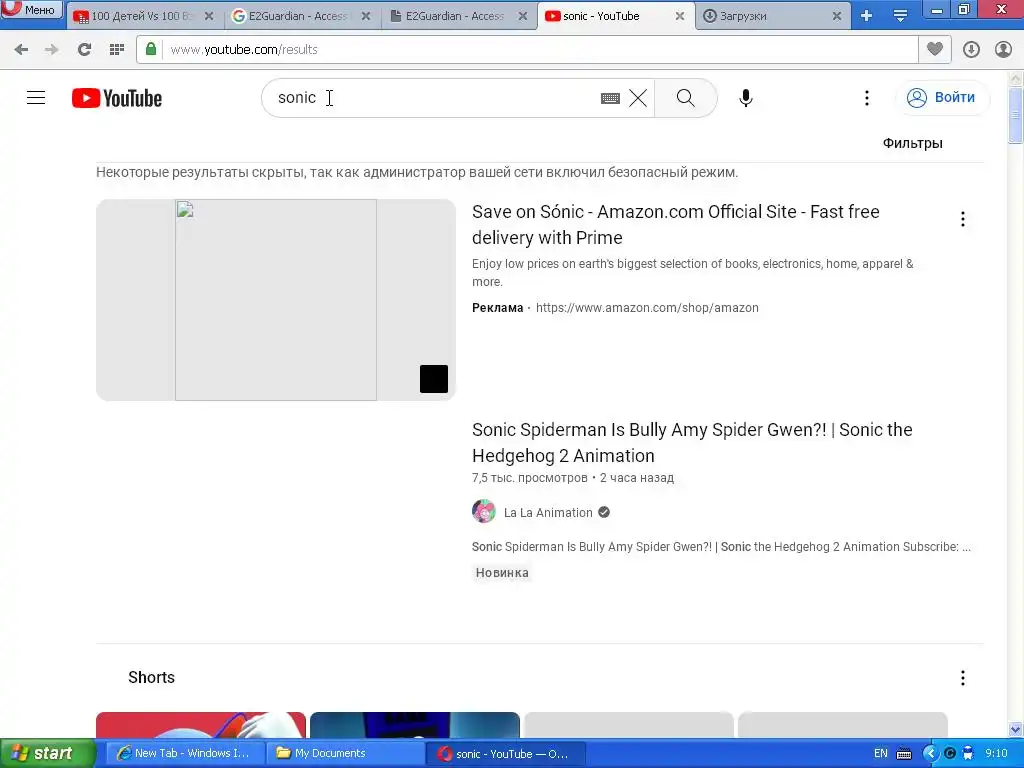Click the safe mode notice text
This screenshot has width=1024, height=768.
(x=417, y=172)
